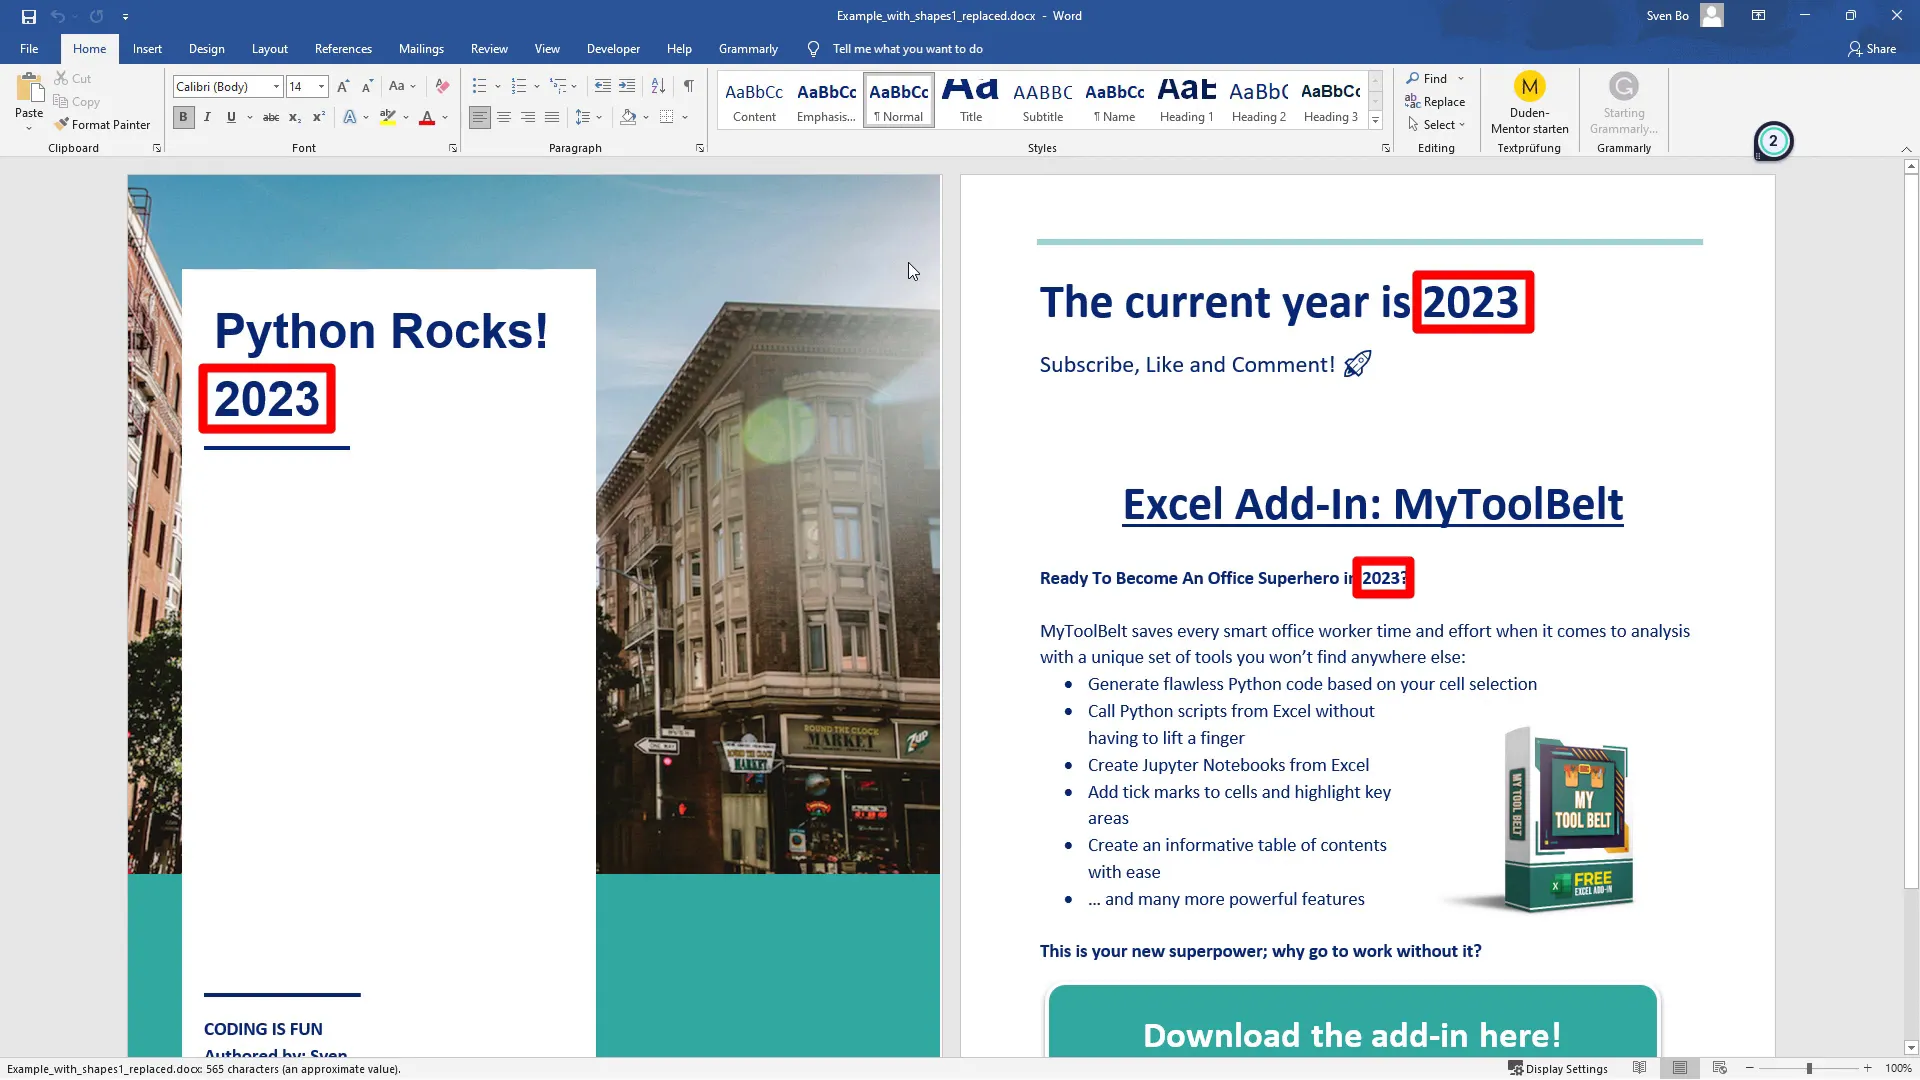Click the Grow Font Size icon
Image resolution: width=1920 pixels, height=1080 pixels.
pos(343,87)
